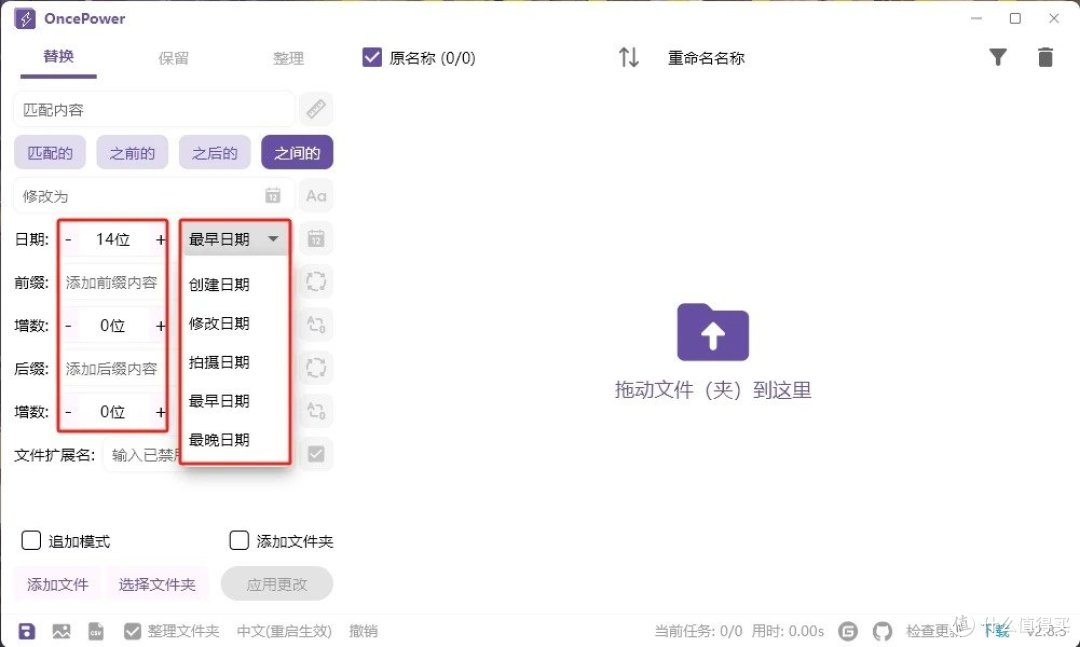Select the 之后的 mode toggle
Viewport: 1080px width, 647px height.
(x=214, y=152)
